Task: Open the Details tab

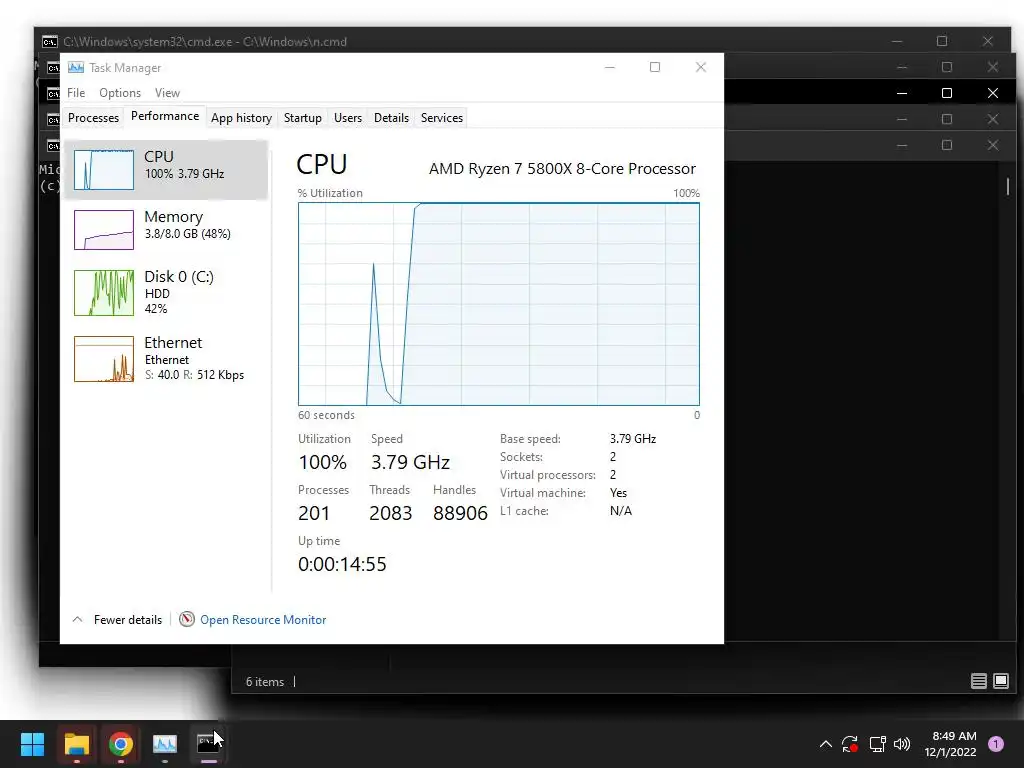Action: (391, 118)
